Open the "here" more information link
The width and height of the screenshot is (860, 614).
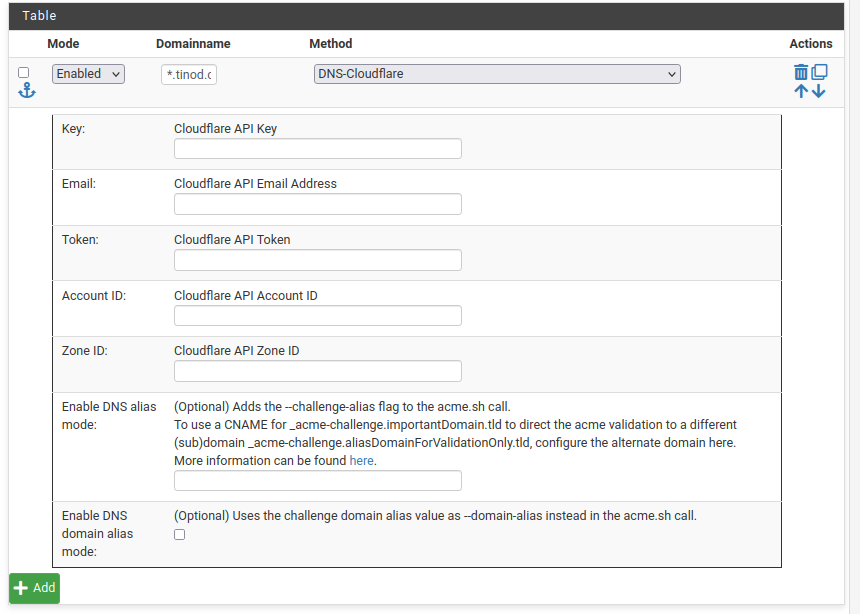(x=361, y=460)
